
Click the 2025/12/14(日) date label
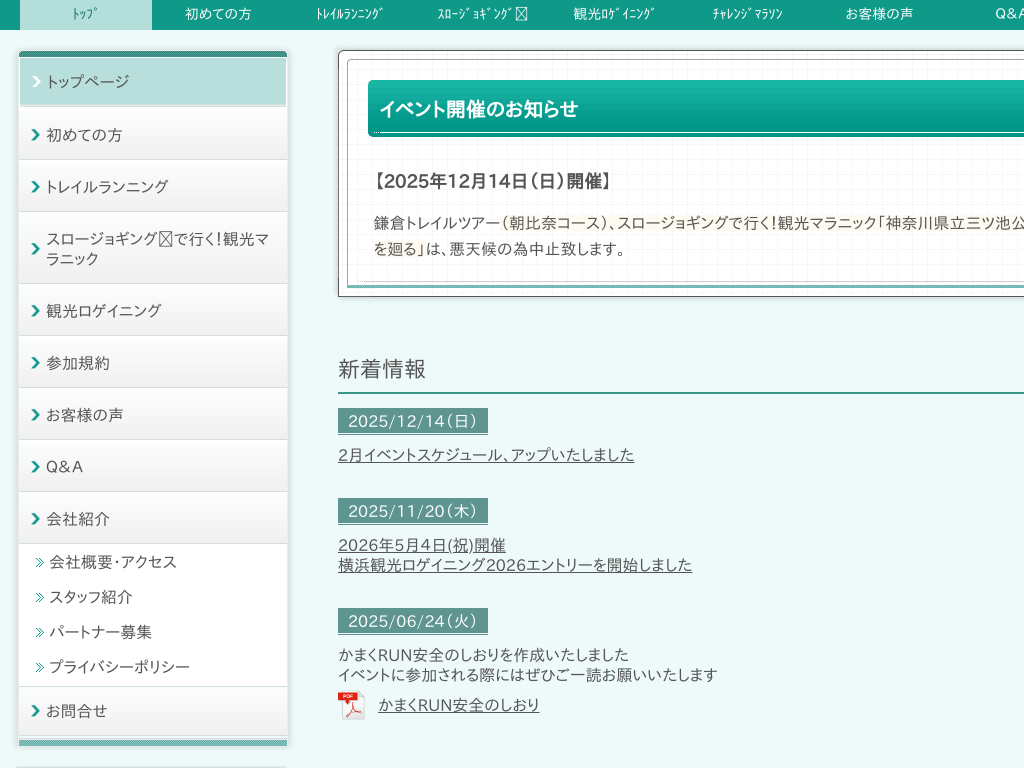412,421
